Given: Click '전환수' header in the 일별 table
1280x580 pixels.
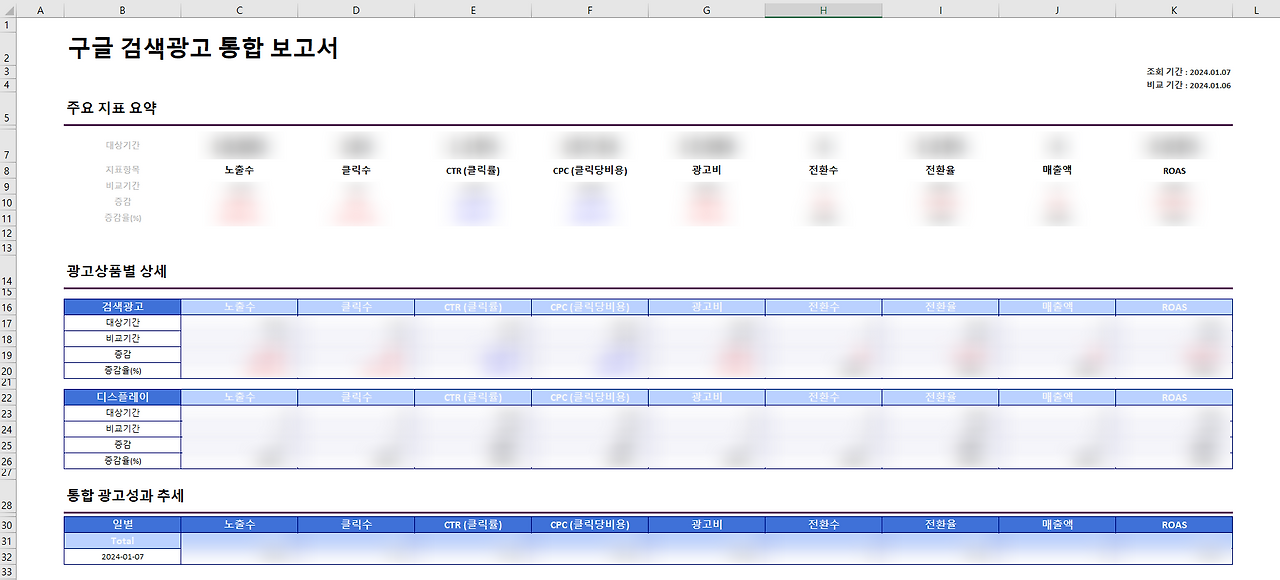Looking at the screenshot, I should pyautogui.click(x=823, y=525).
